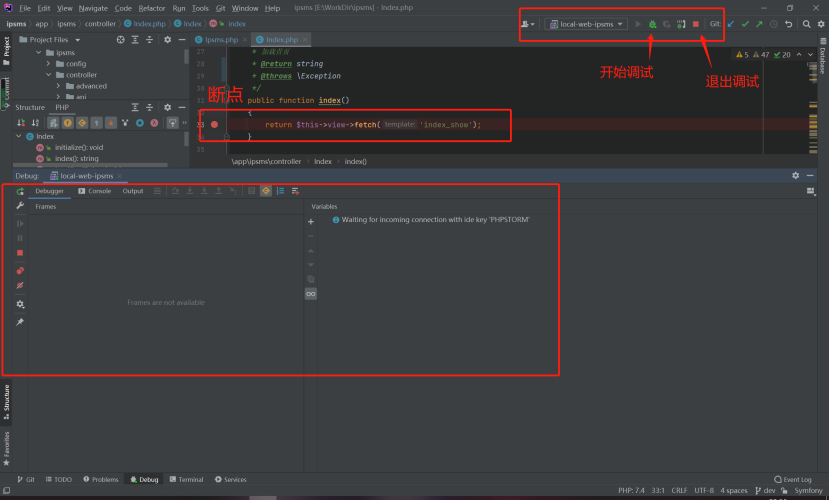This screenshot has height=500, width=829.
Task: Open the Tools menu
Action: click(x=200, y=8)
